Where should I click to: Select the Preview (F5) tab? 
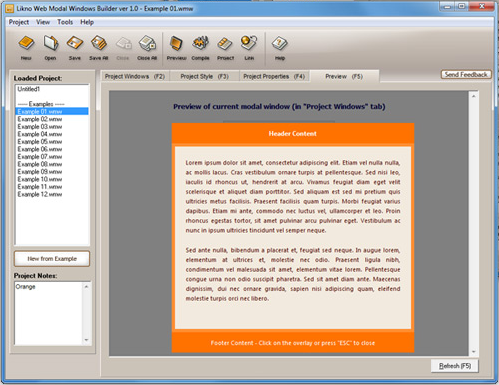344,76
